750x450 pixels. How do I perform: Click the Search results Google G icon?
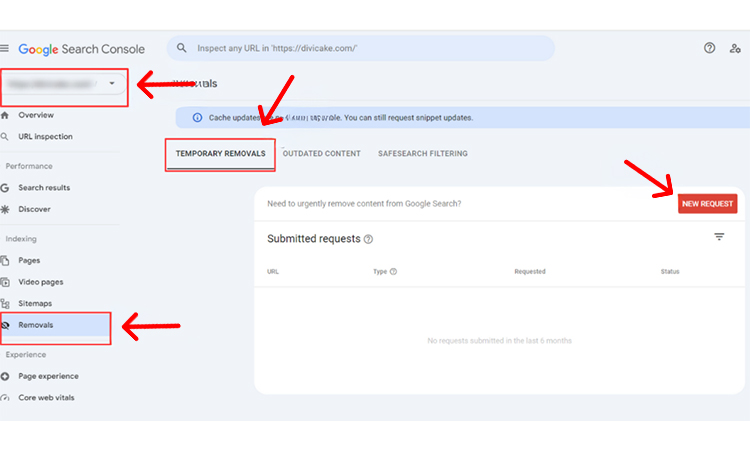(x=5, y=188)
